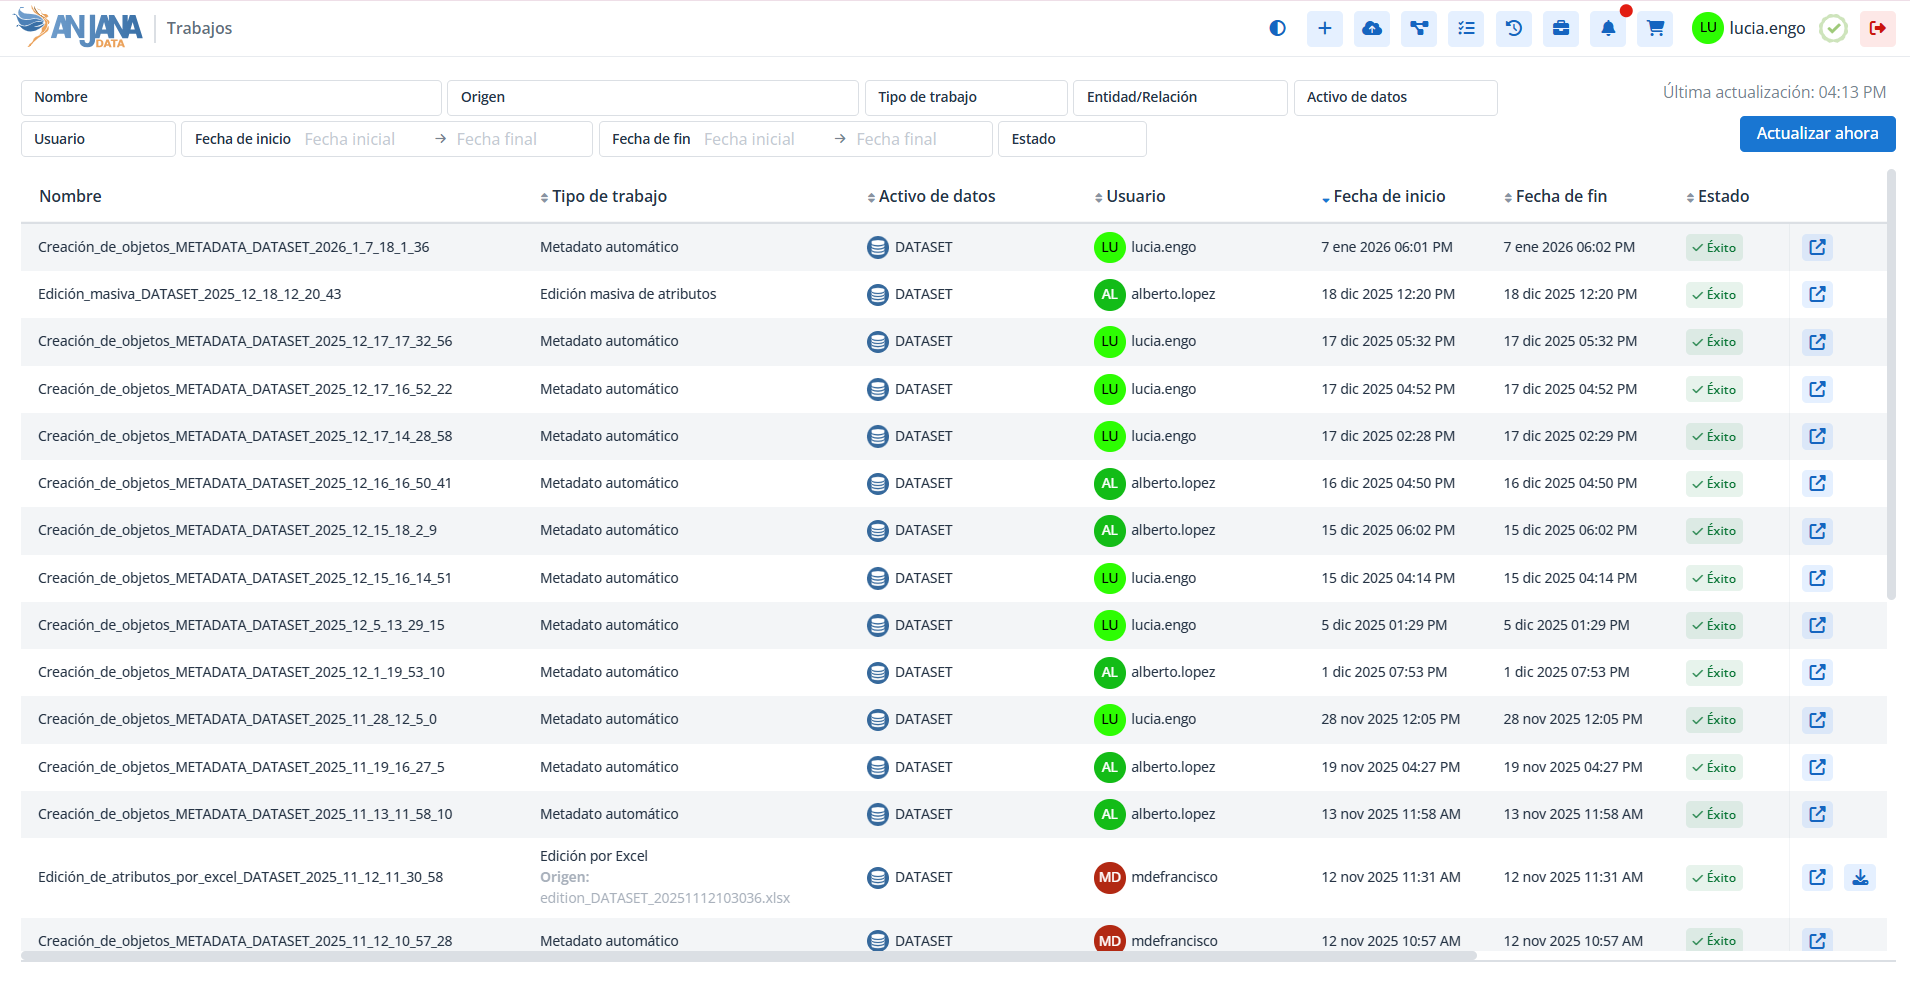This screenshot has width=1910, height=982.
Task: Click the red logout button
Action: [x=1877, y=28]
